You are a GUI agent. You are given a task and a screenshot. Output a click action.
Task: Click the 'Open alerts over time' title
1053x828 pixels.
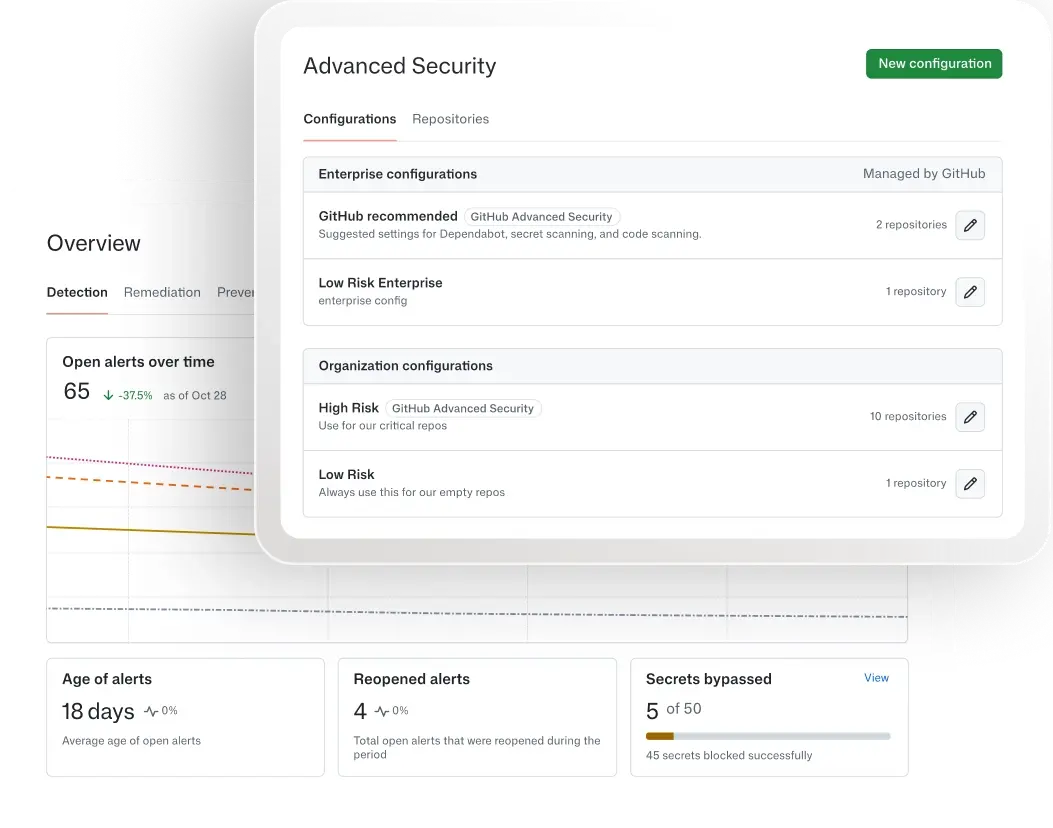[138, 362]
